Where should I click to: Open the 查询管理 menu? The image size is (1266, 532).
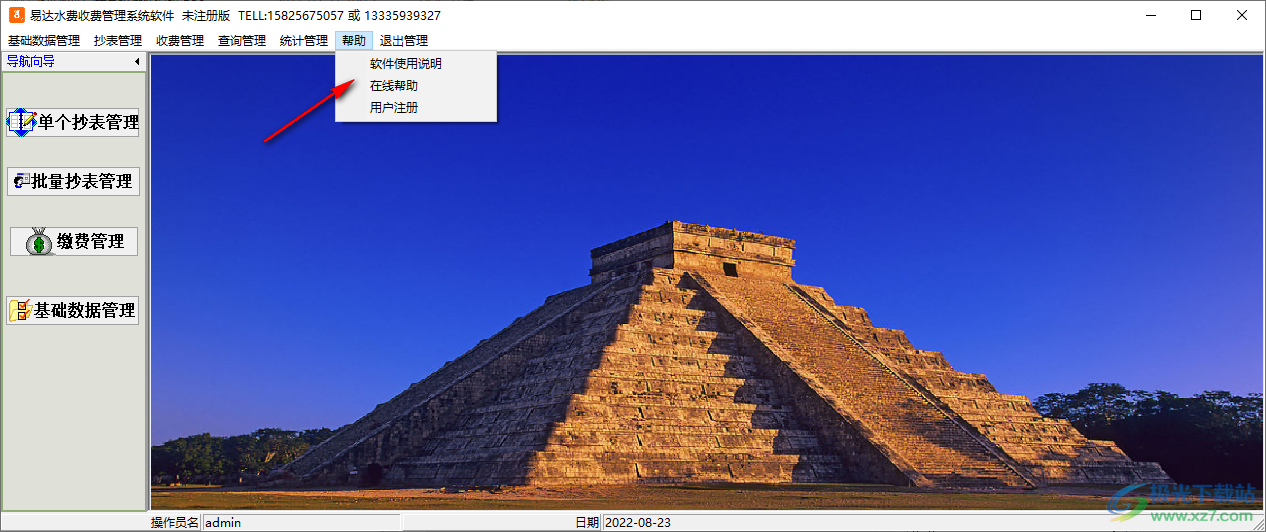tap(242, 41)
